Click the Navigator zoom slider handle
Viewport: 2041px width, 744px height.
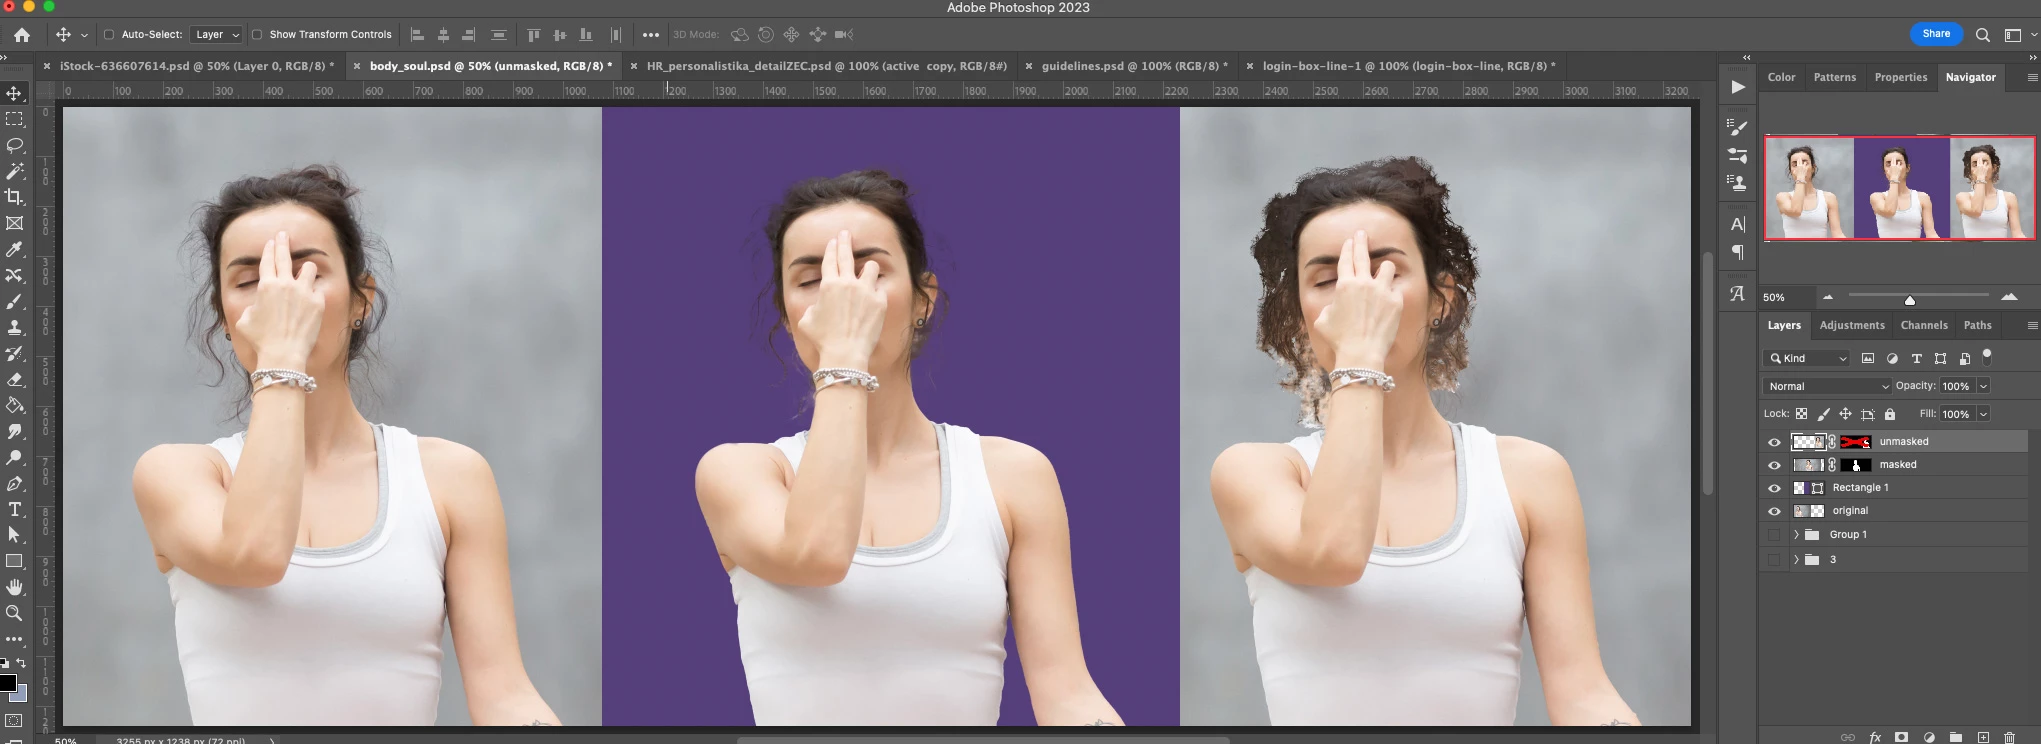point(1909,300)
